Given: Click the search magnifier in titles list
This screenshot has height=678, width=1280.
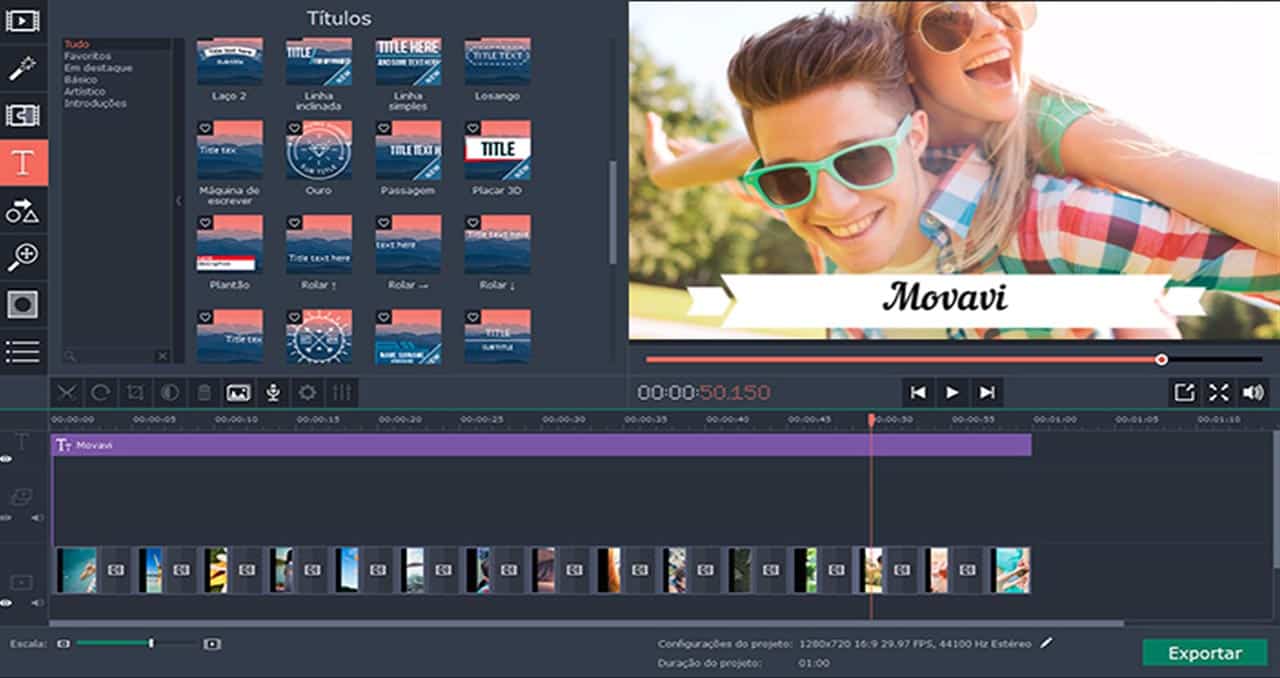Looking at the screenshot, I should [69, 356].
